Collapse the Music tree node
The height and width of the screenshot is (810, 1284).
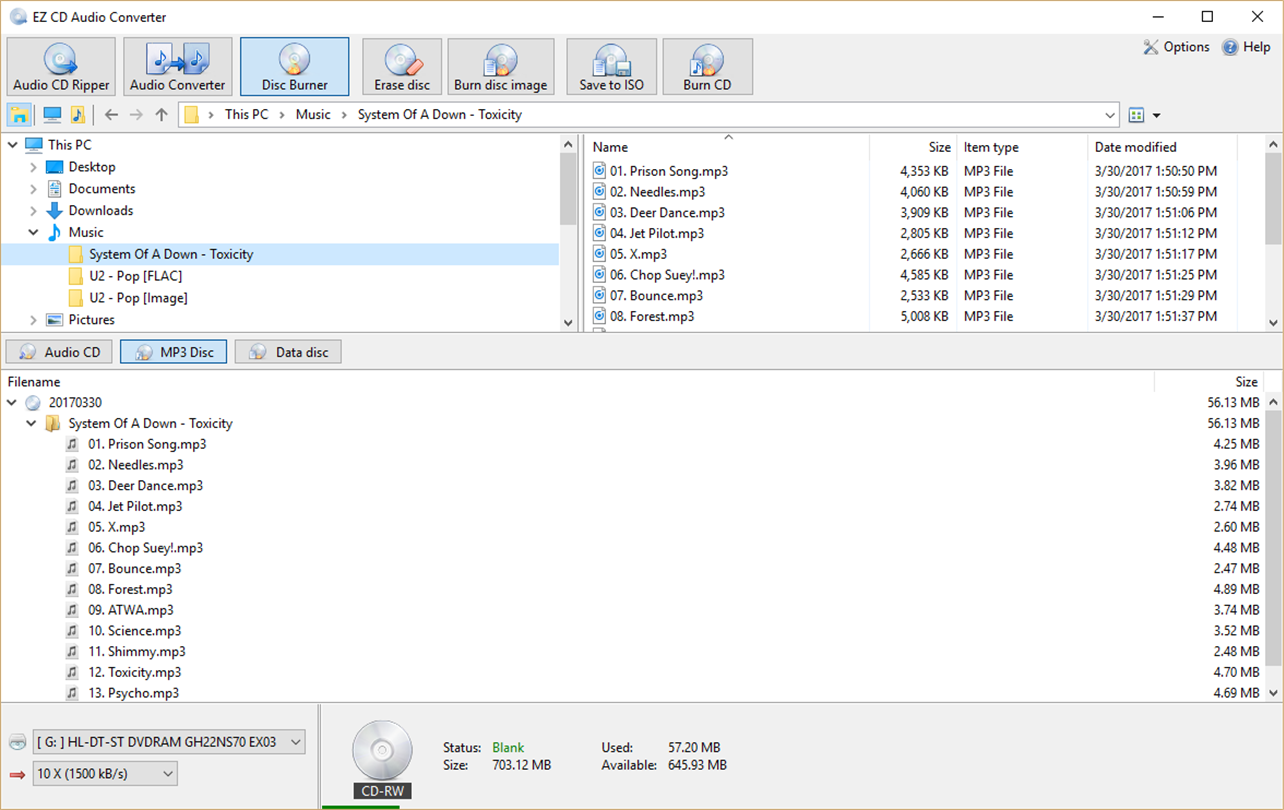click(34, 232)
